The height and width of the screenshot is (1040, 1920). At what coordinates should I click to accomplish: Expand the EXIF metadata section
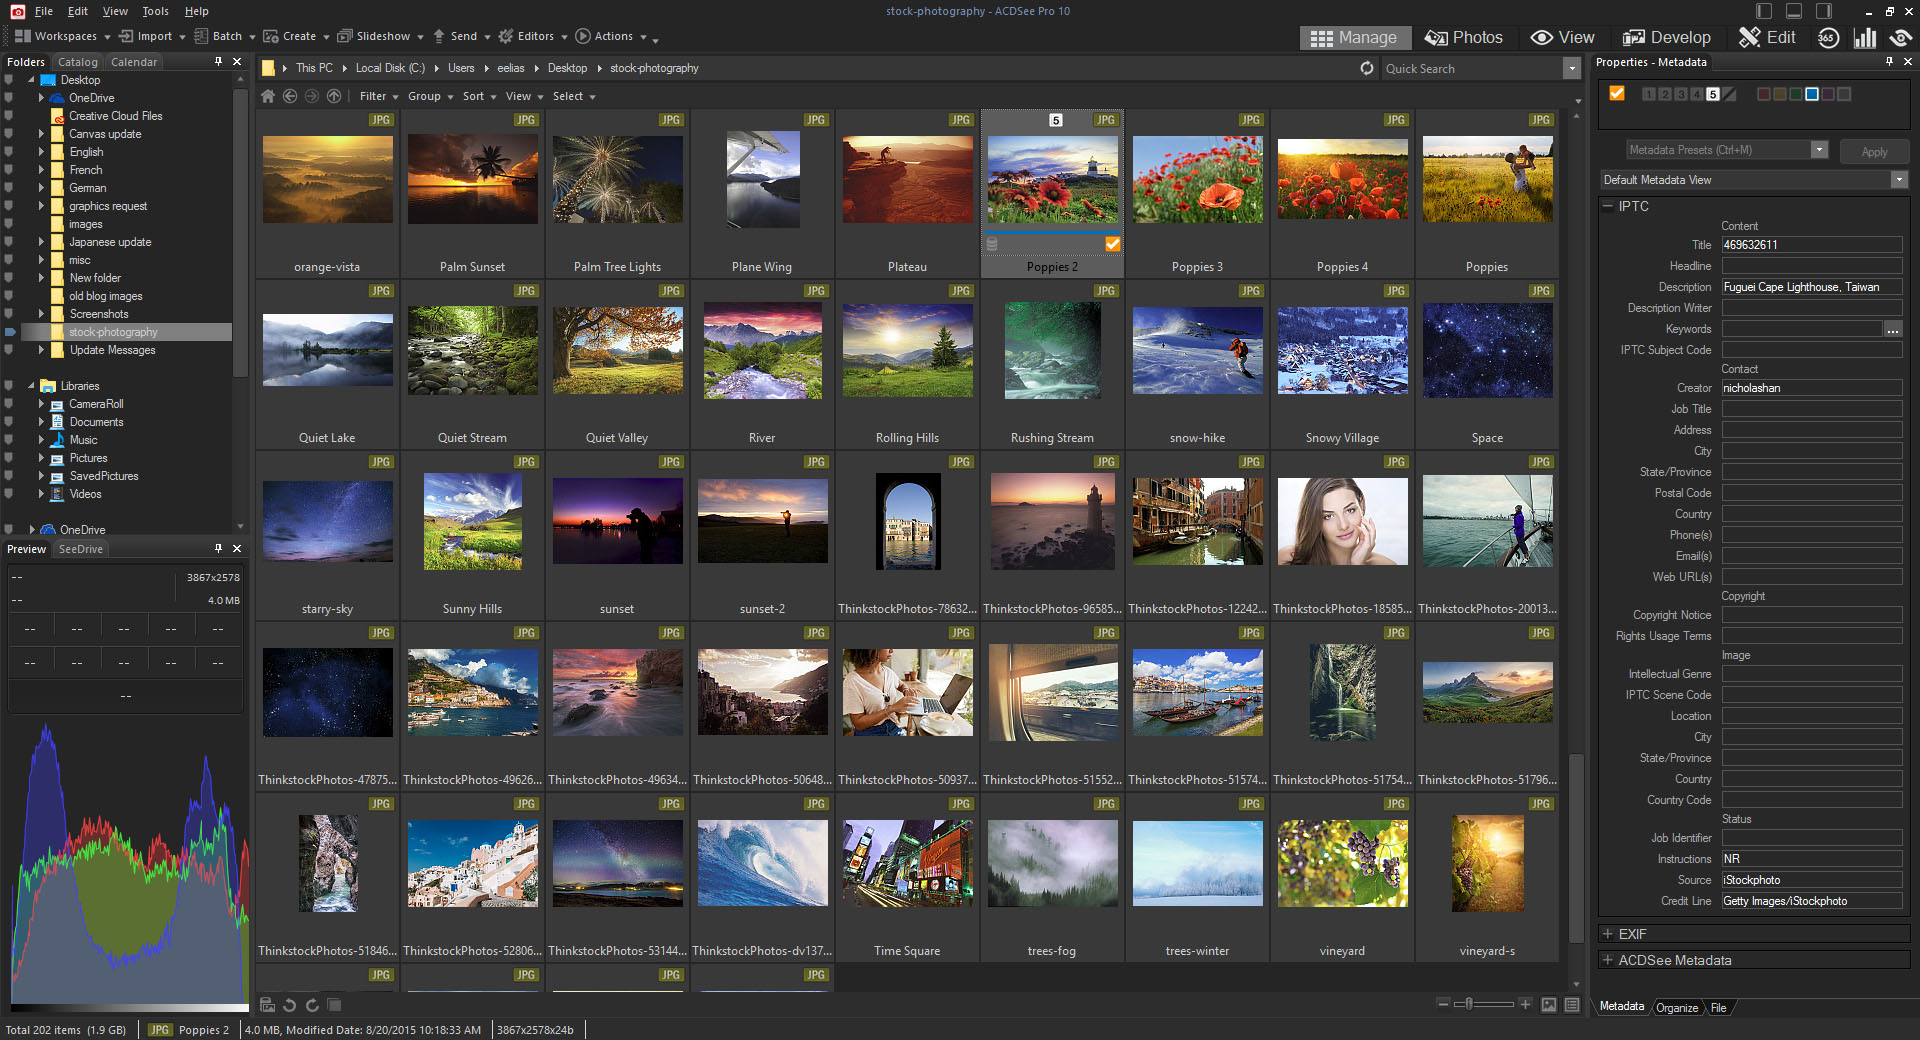pos(1608,934)
